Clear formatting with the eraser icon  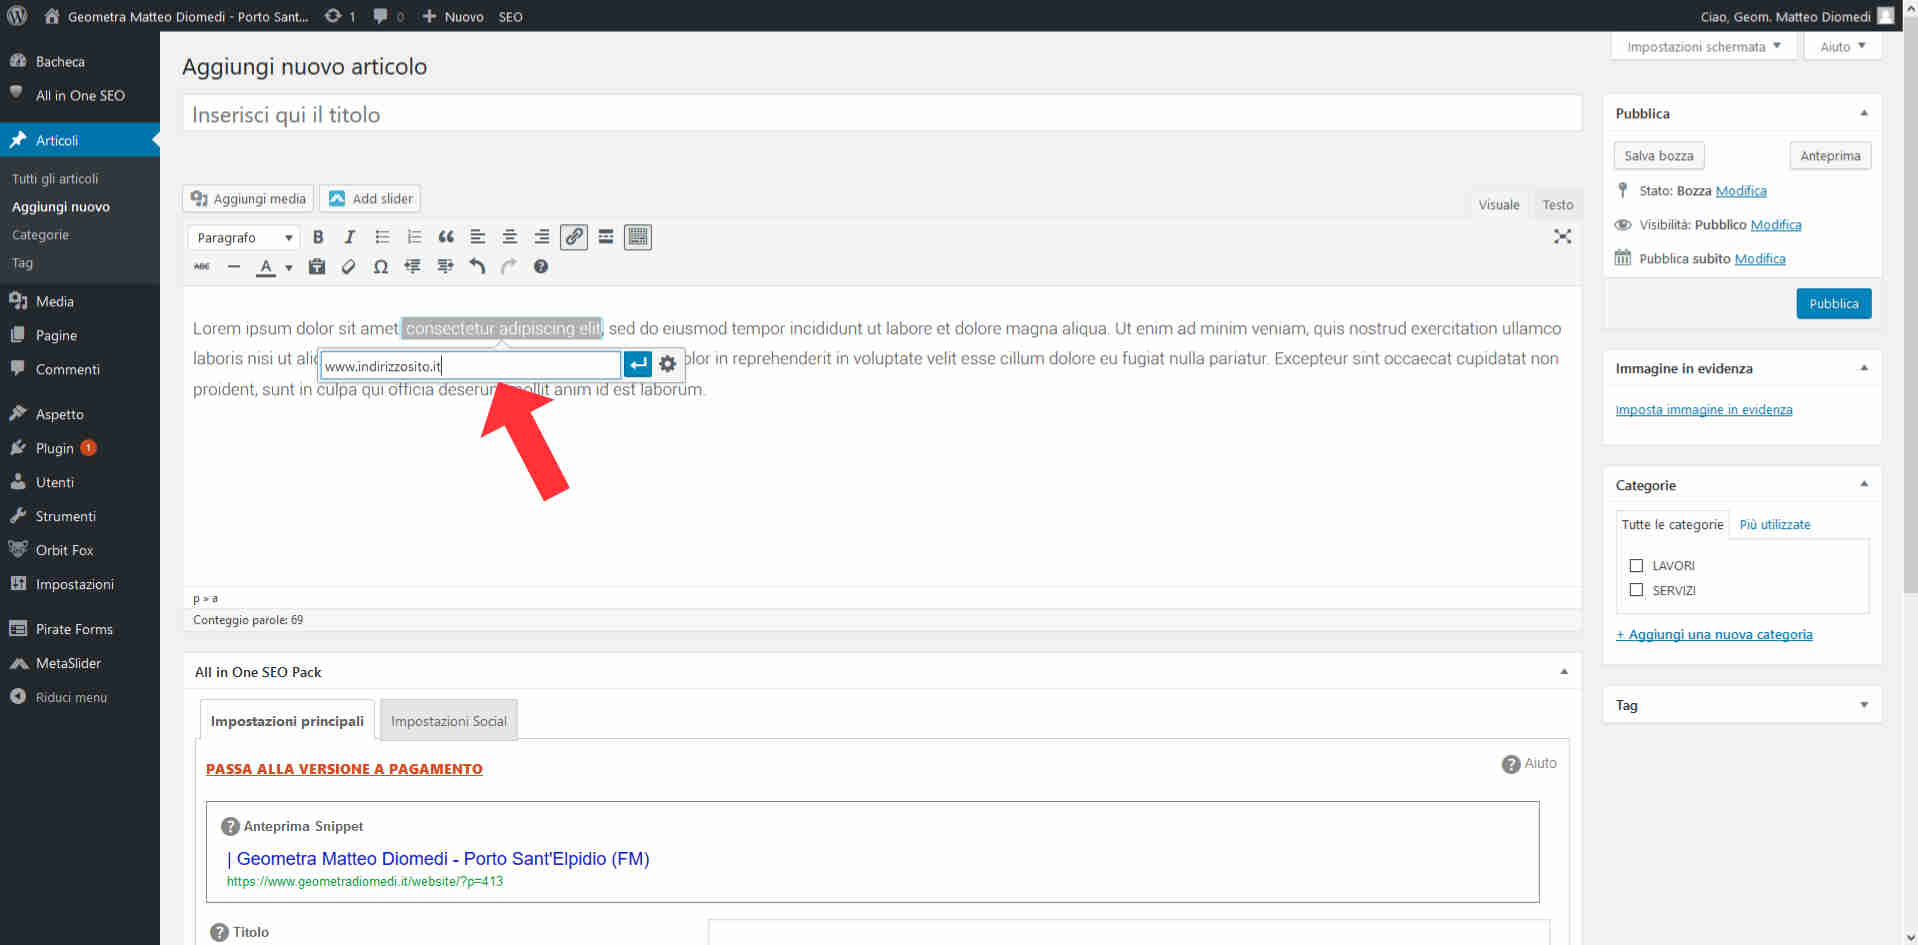pyautogui.click(x=349, y=267)
